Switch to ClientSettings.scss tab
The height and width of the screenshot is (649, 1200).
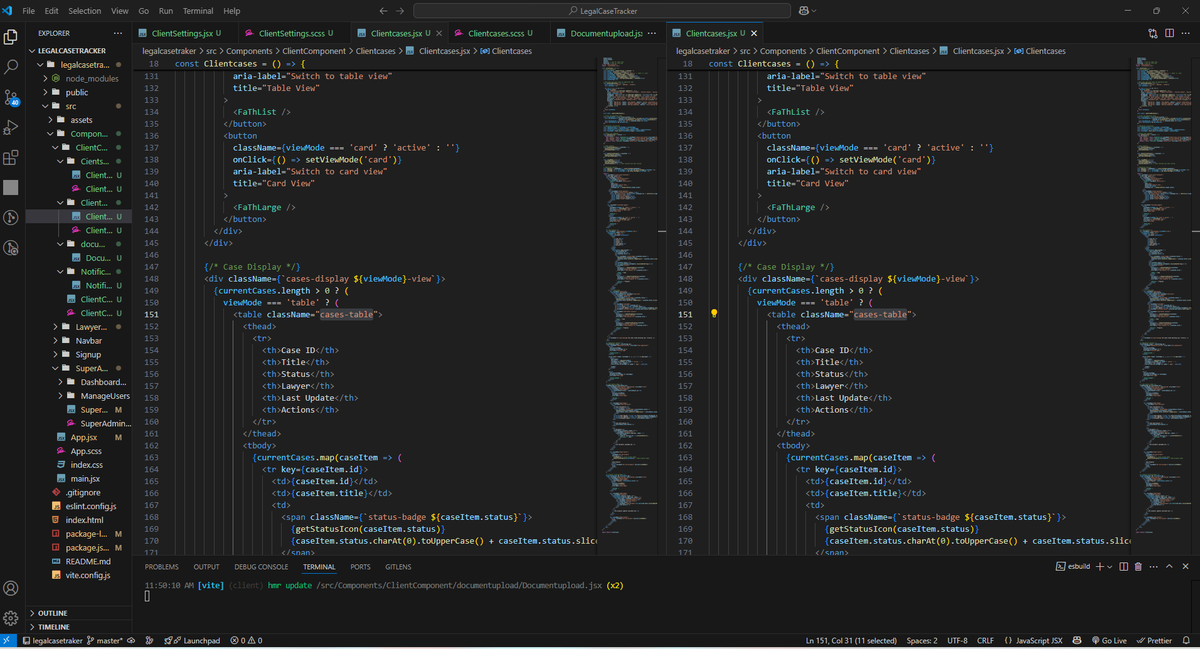coord(292,33)
